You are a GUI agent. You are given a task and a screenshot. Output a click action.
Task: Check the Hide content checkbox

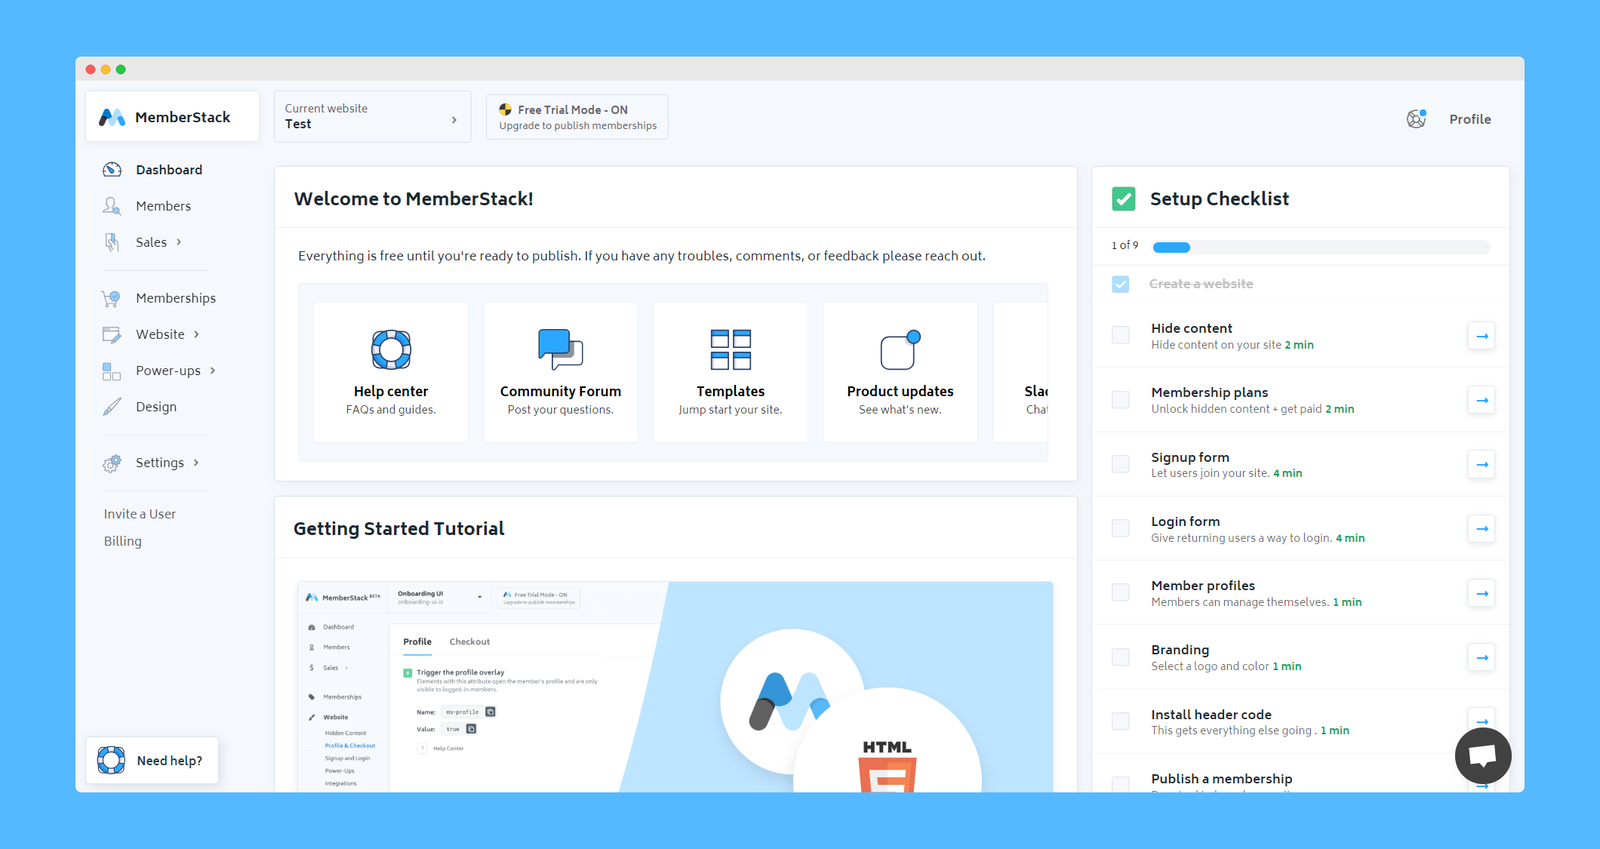[1121, 335]
